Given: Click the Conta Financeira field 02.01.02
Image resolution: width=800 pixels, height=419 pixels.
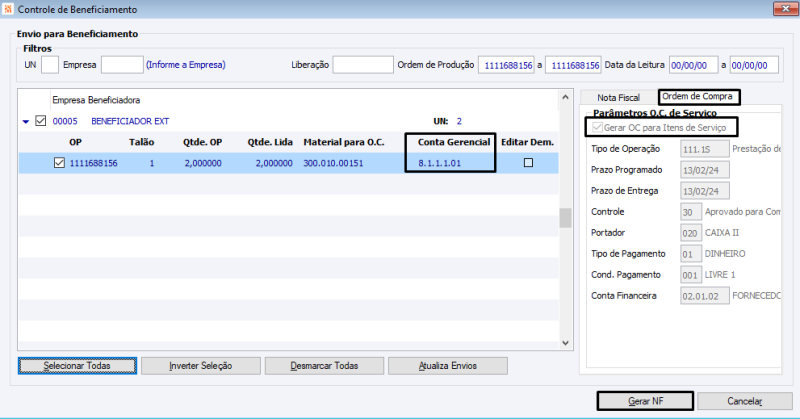Looking at the screenshot, I should (x=705, y=295).
